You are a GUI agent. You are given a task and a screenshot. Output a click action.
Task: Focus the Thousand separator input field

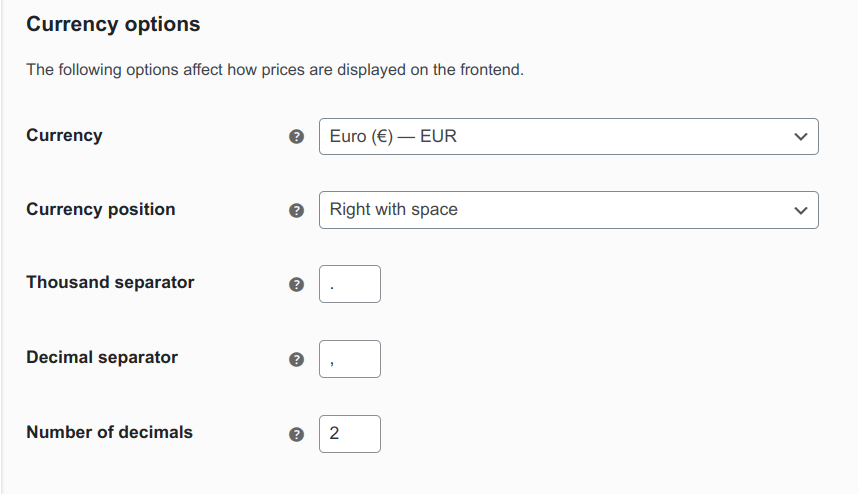coord(350,284)
